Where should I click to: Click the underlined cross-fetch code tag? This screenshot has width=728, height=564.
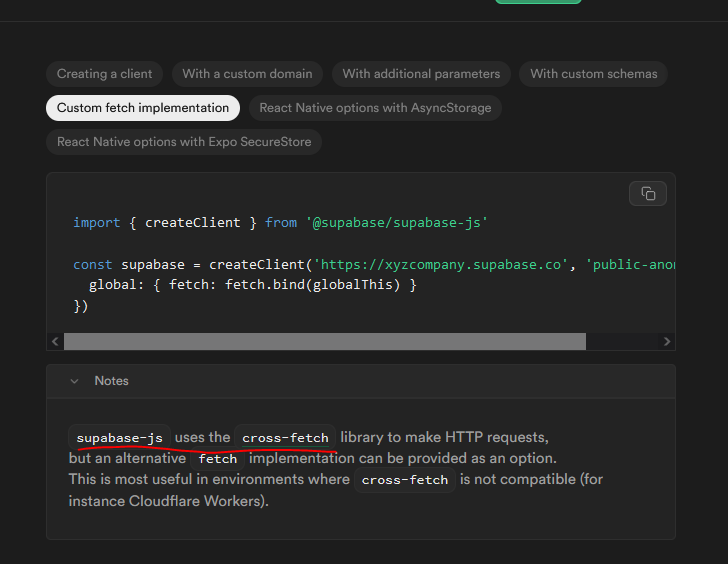point(285,438)
